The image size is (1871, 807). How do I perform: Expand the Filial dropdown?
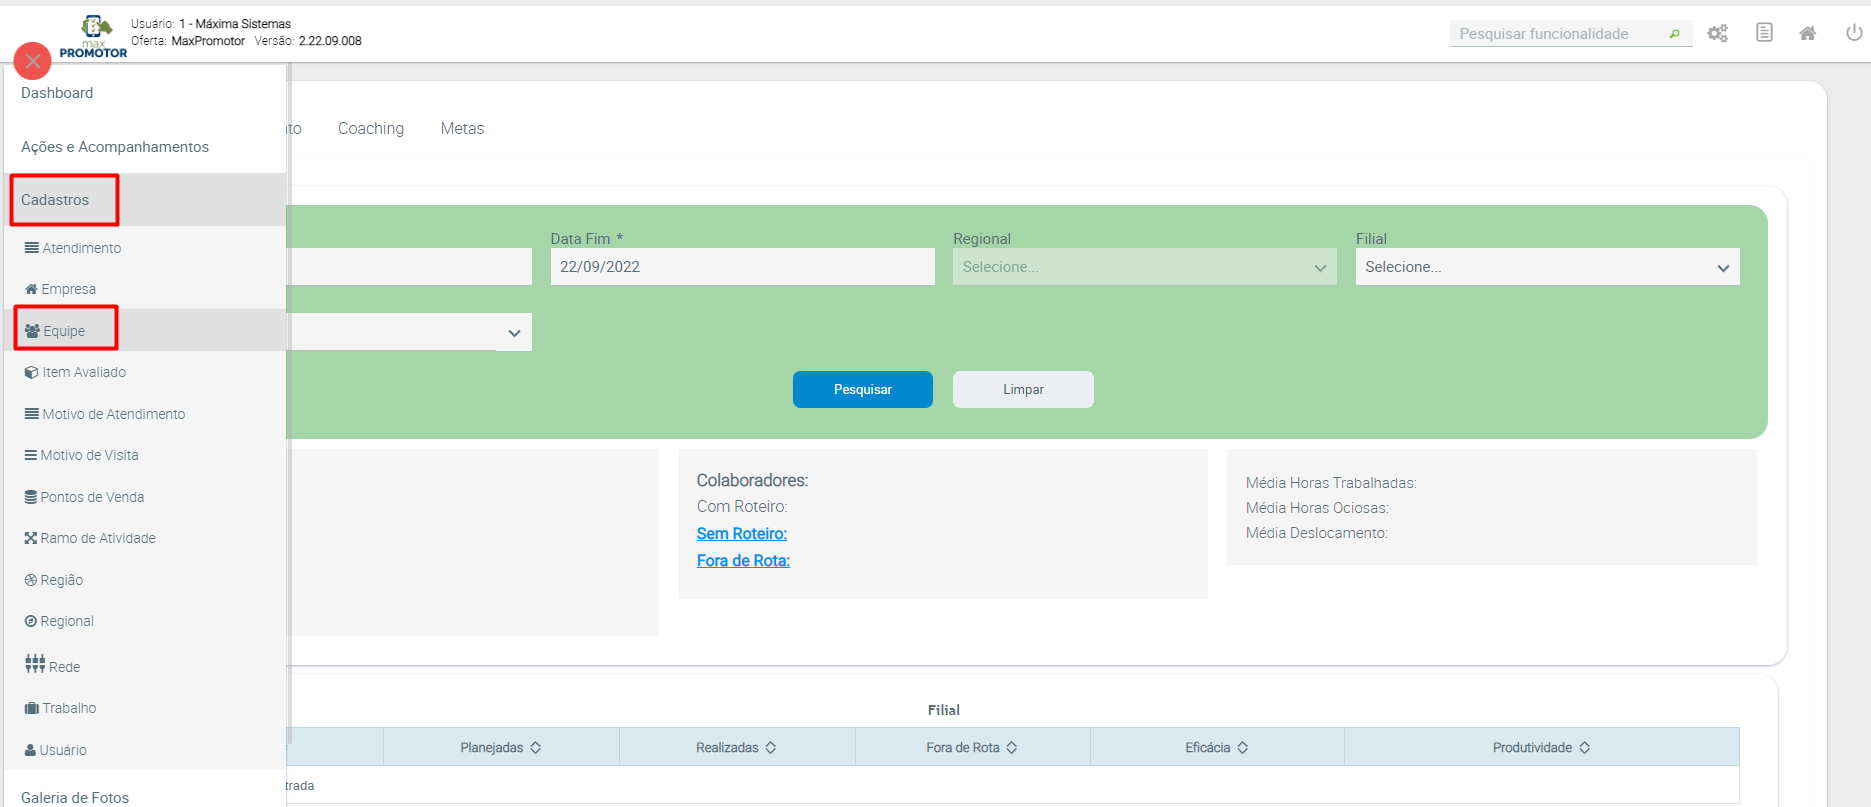click(1546, 267)
